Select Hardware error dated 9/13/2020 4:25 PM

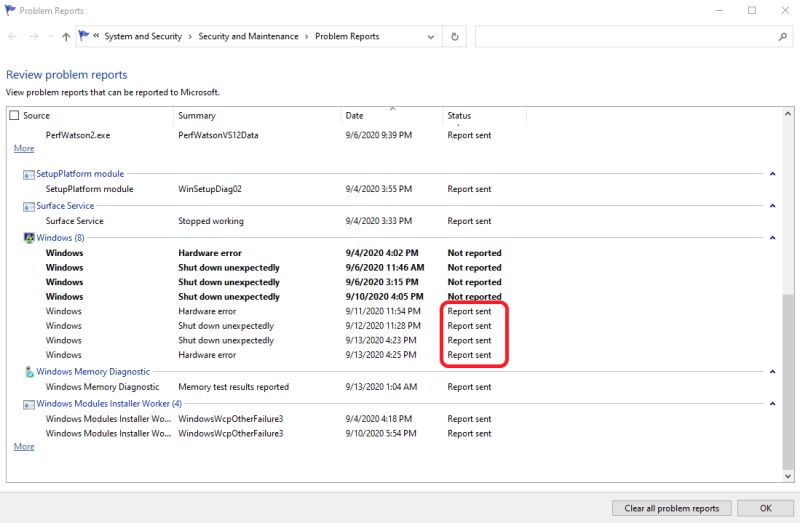click(x=268, y=355)
